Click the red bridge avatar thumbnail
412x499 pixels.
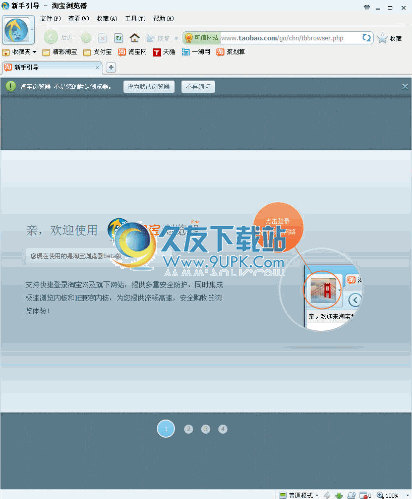pos(322,289)
